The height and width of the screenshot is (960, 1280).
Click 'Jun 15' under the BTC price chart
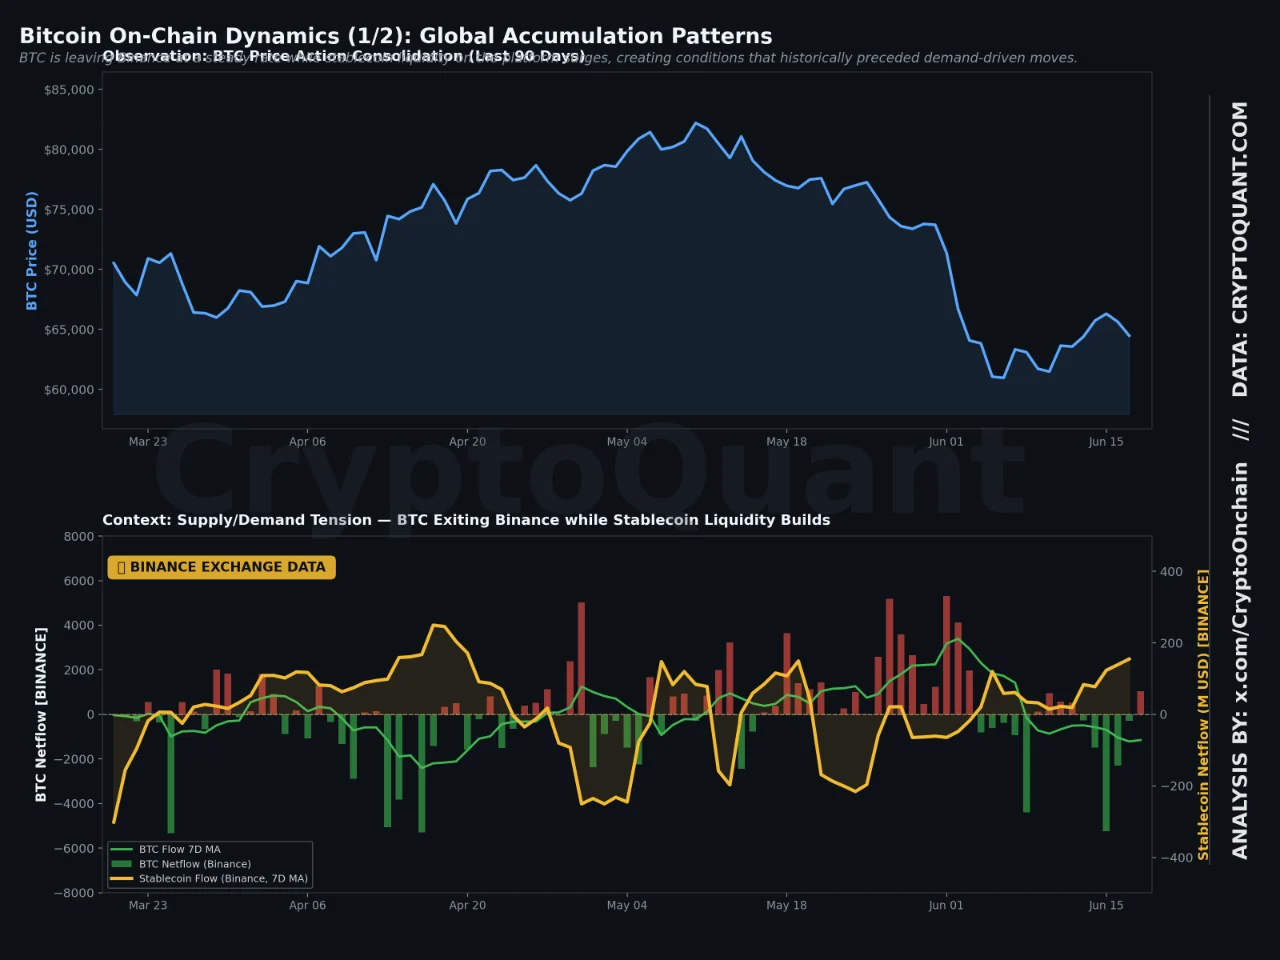[1106, 442]
